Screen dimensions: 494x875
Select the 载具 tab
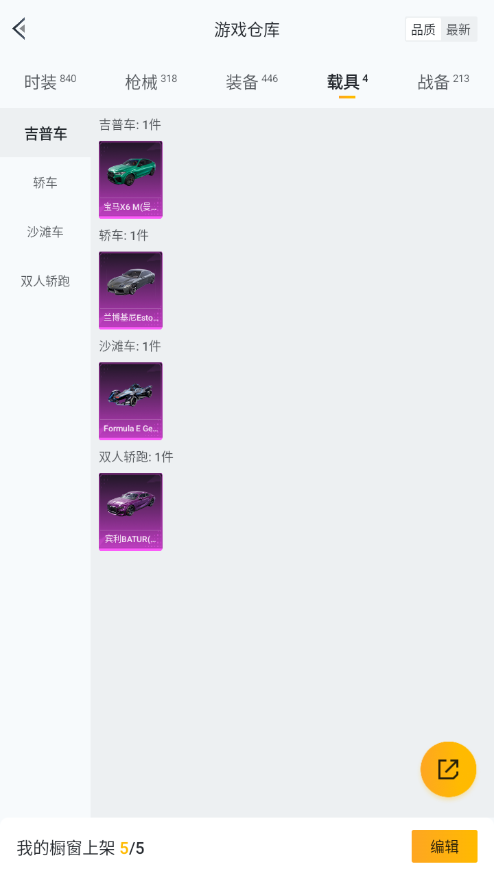click(x=347, y=82)
